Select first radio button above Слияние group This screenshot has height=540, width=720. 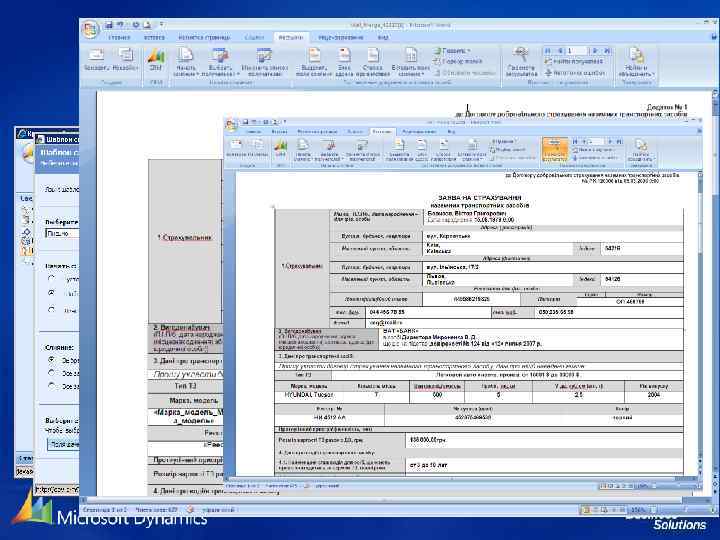pos(52,278)
